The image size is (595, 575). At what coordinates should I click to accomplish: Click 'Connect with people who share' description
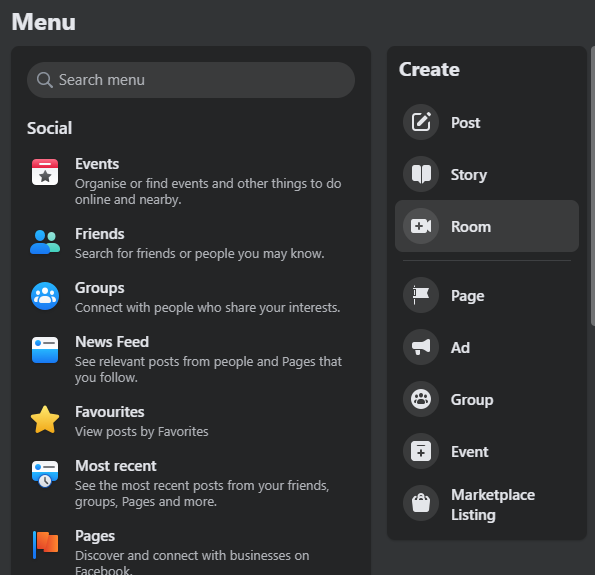tap(208, 308)
